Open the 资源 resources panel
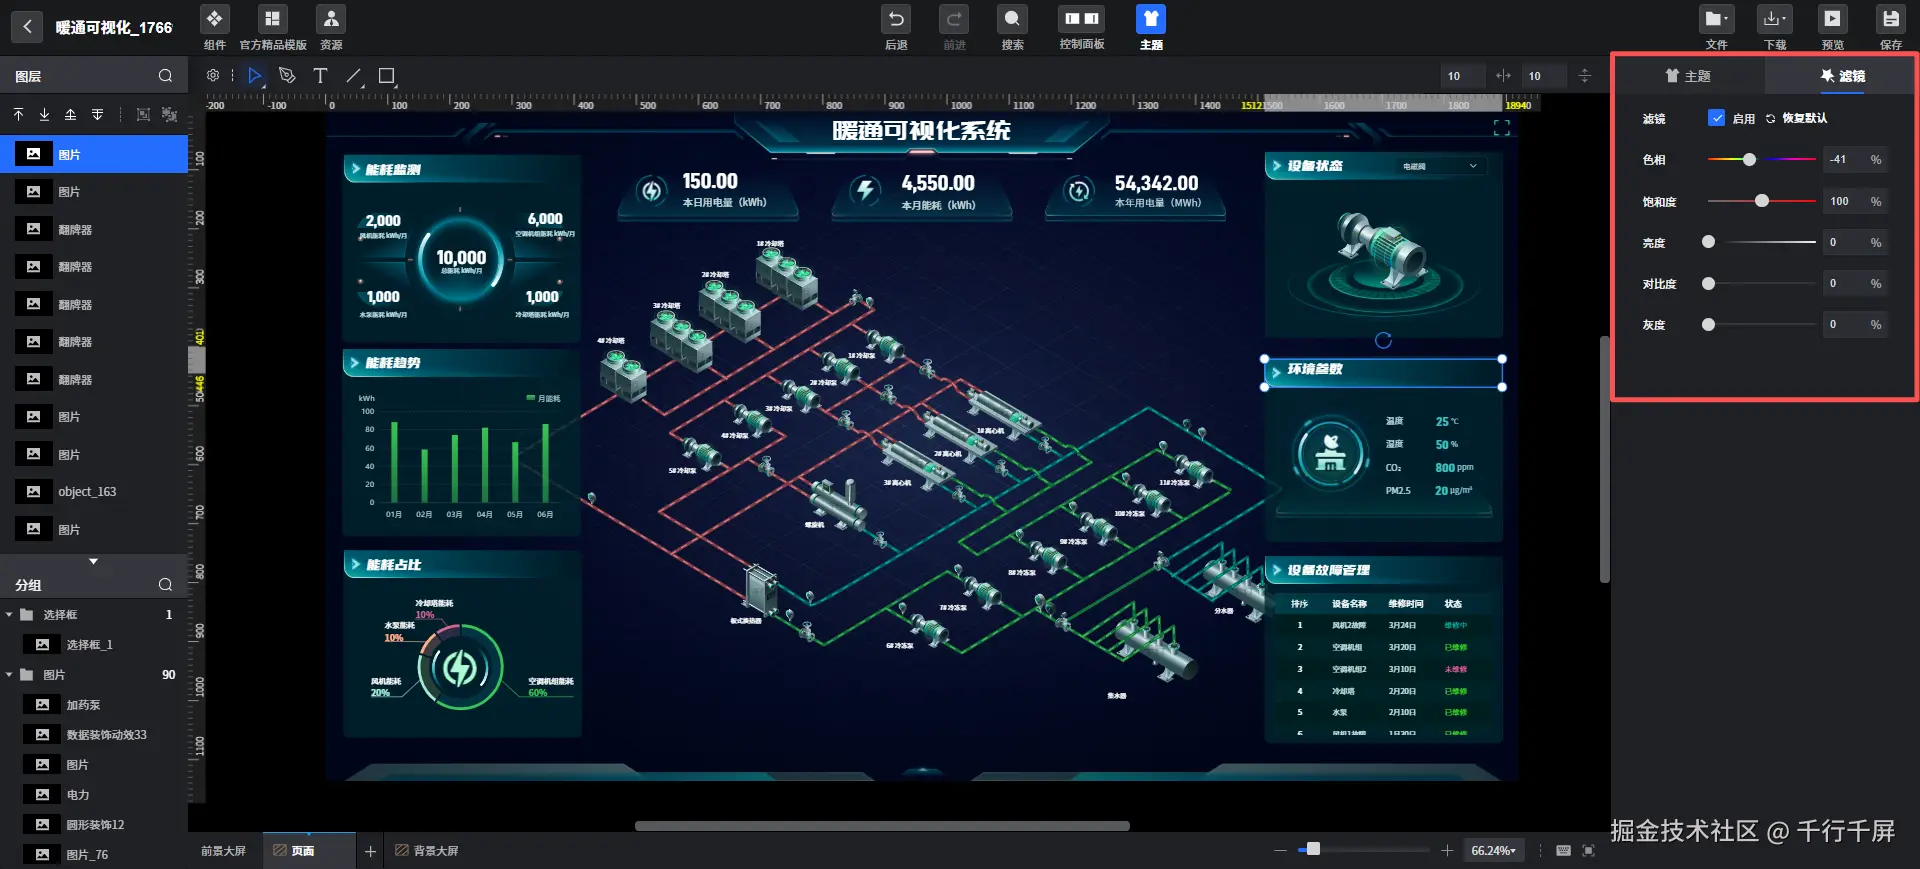This screenshot has width=1920, height=869. point(331,27)
